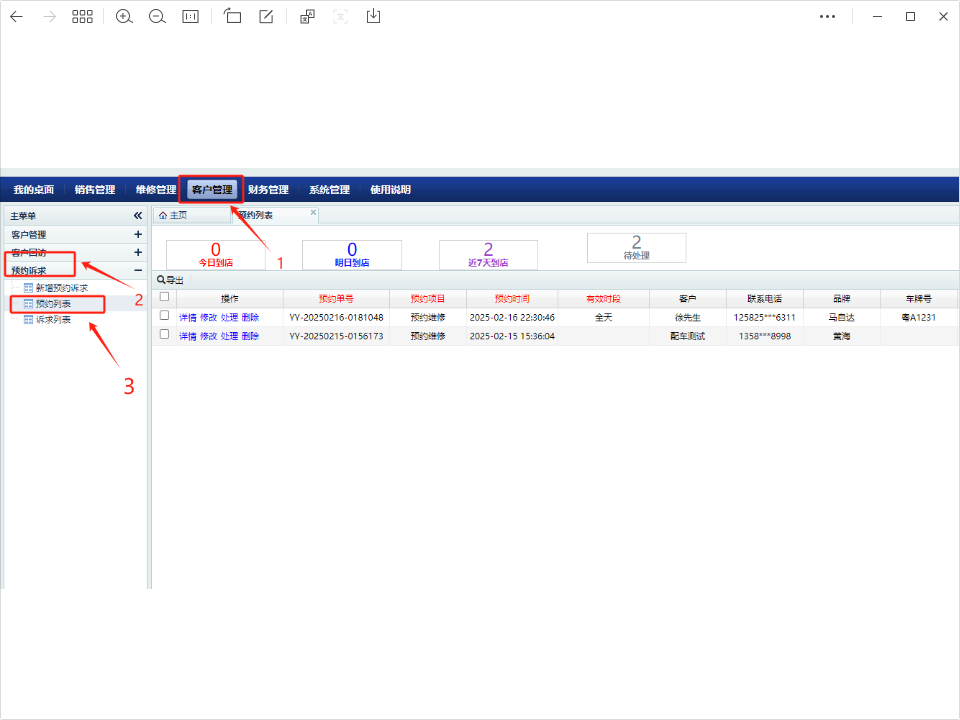Click the 导出 export button
The image size is (960, 720).
click(x=171, y=280)
